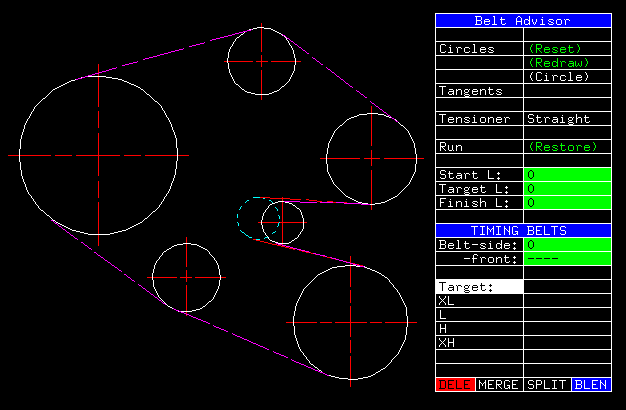Click the red DELE button
This screenshot has height=410, width=626.
click(x=455, y=384)
